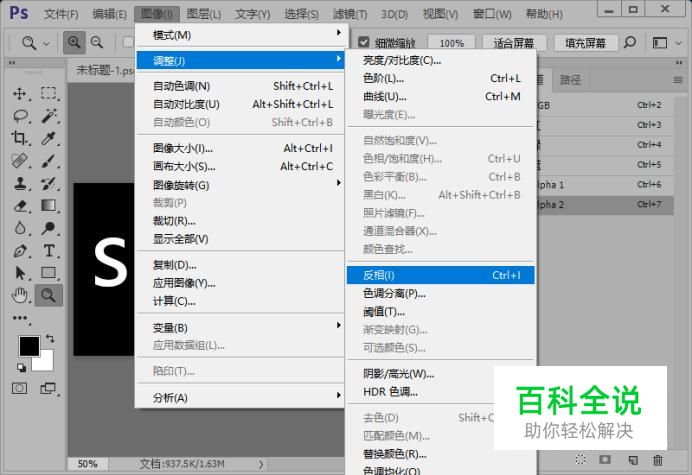
Task: Expand the 图像旋转(G) submenu
Action: click(241, 185)
